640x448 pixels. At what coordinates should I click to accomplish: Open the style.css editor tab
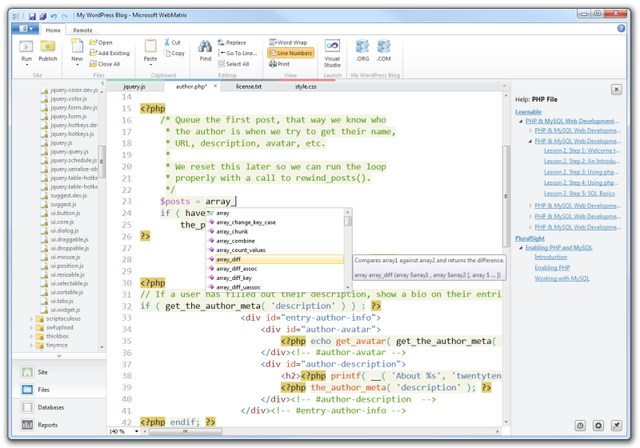point(306,86)
